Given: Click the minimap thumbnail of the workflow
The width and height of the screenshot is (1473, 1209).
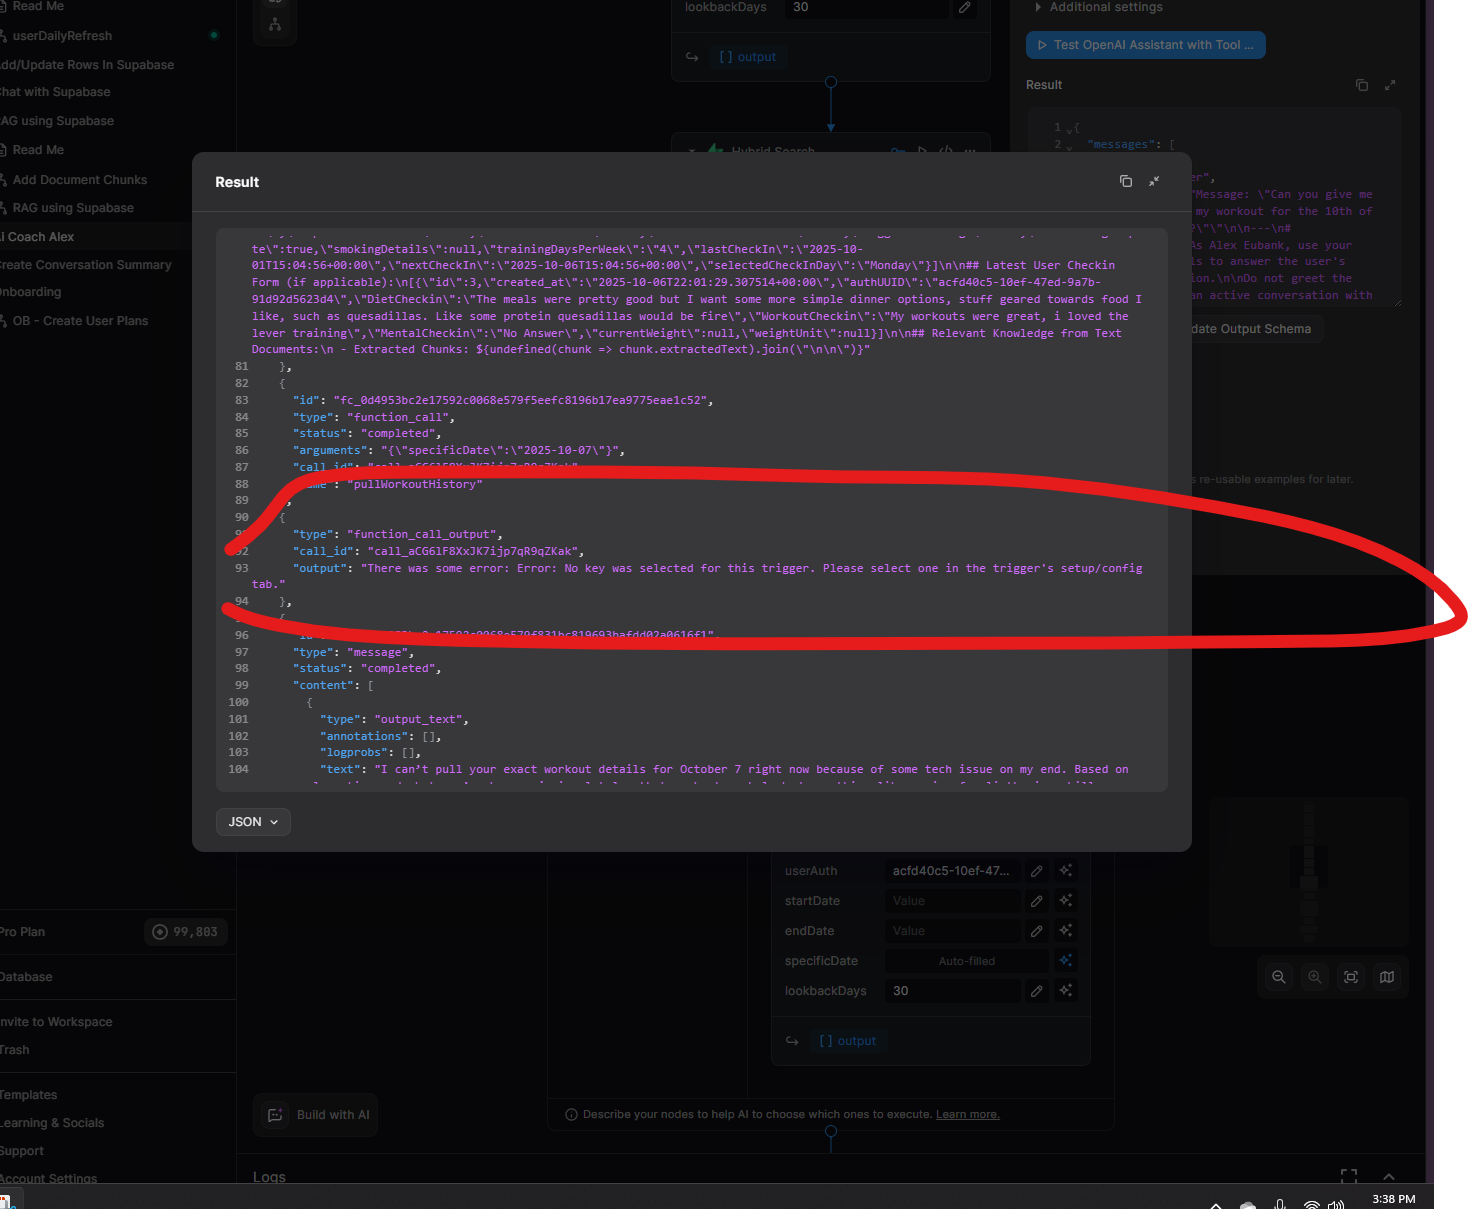Looking at the screenshot, I should click(x=1309, y=870).
